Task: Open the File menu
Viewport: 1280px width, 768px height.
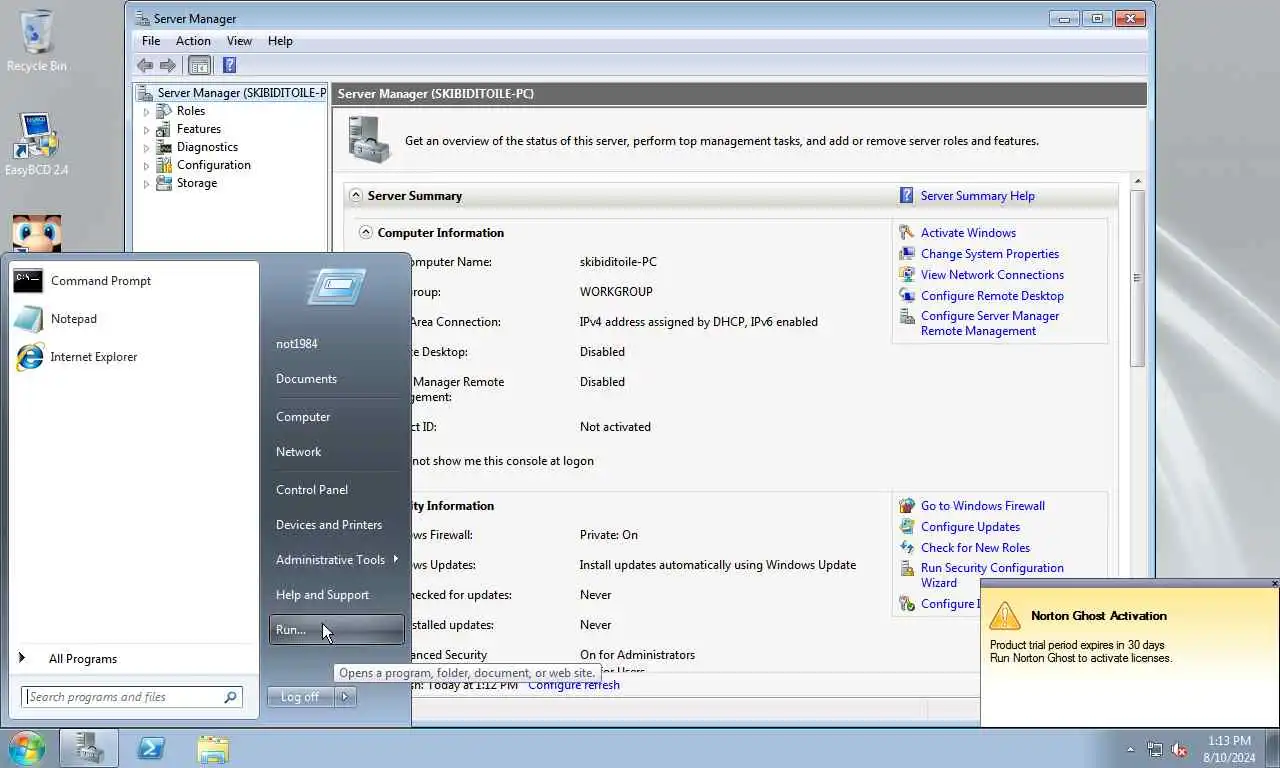Action: coord(151,41)
